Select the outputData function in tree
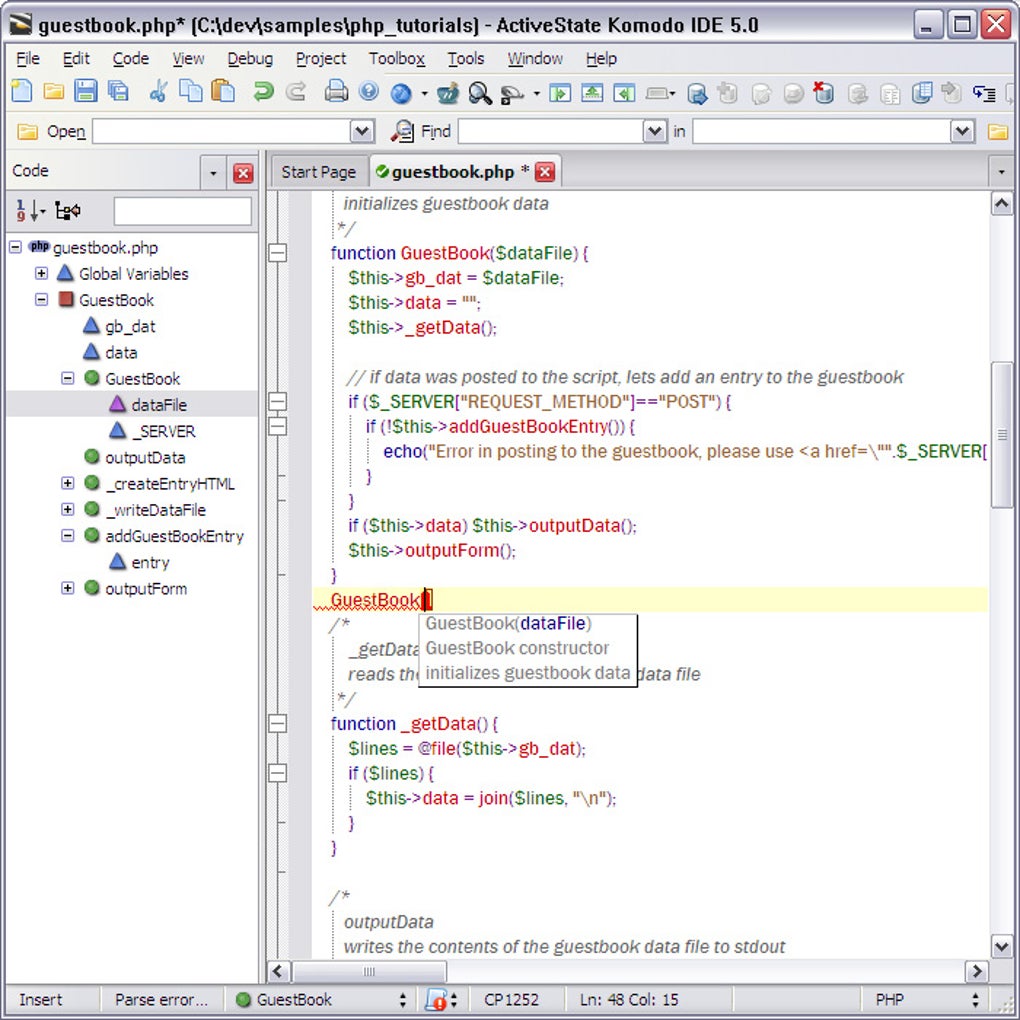 [x=145, y=457]
